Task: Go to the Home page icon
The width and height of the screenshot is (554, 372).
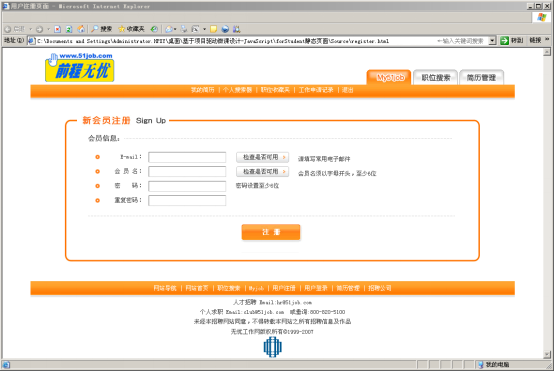Action: [x=81, y=29]
